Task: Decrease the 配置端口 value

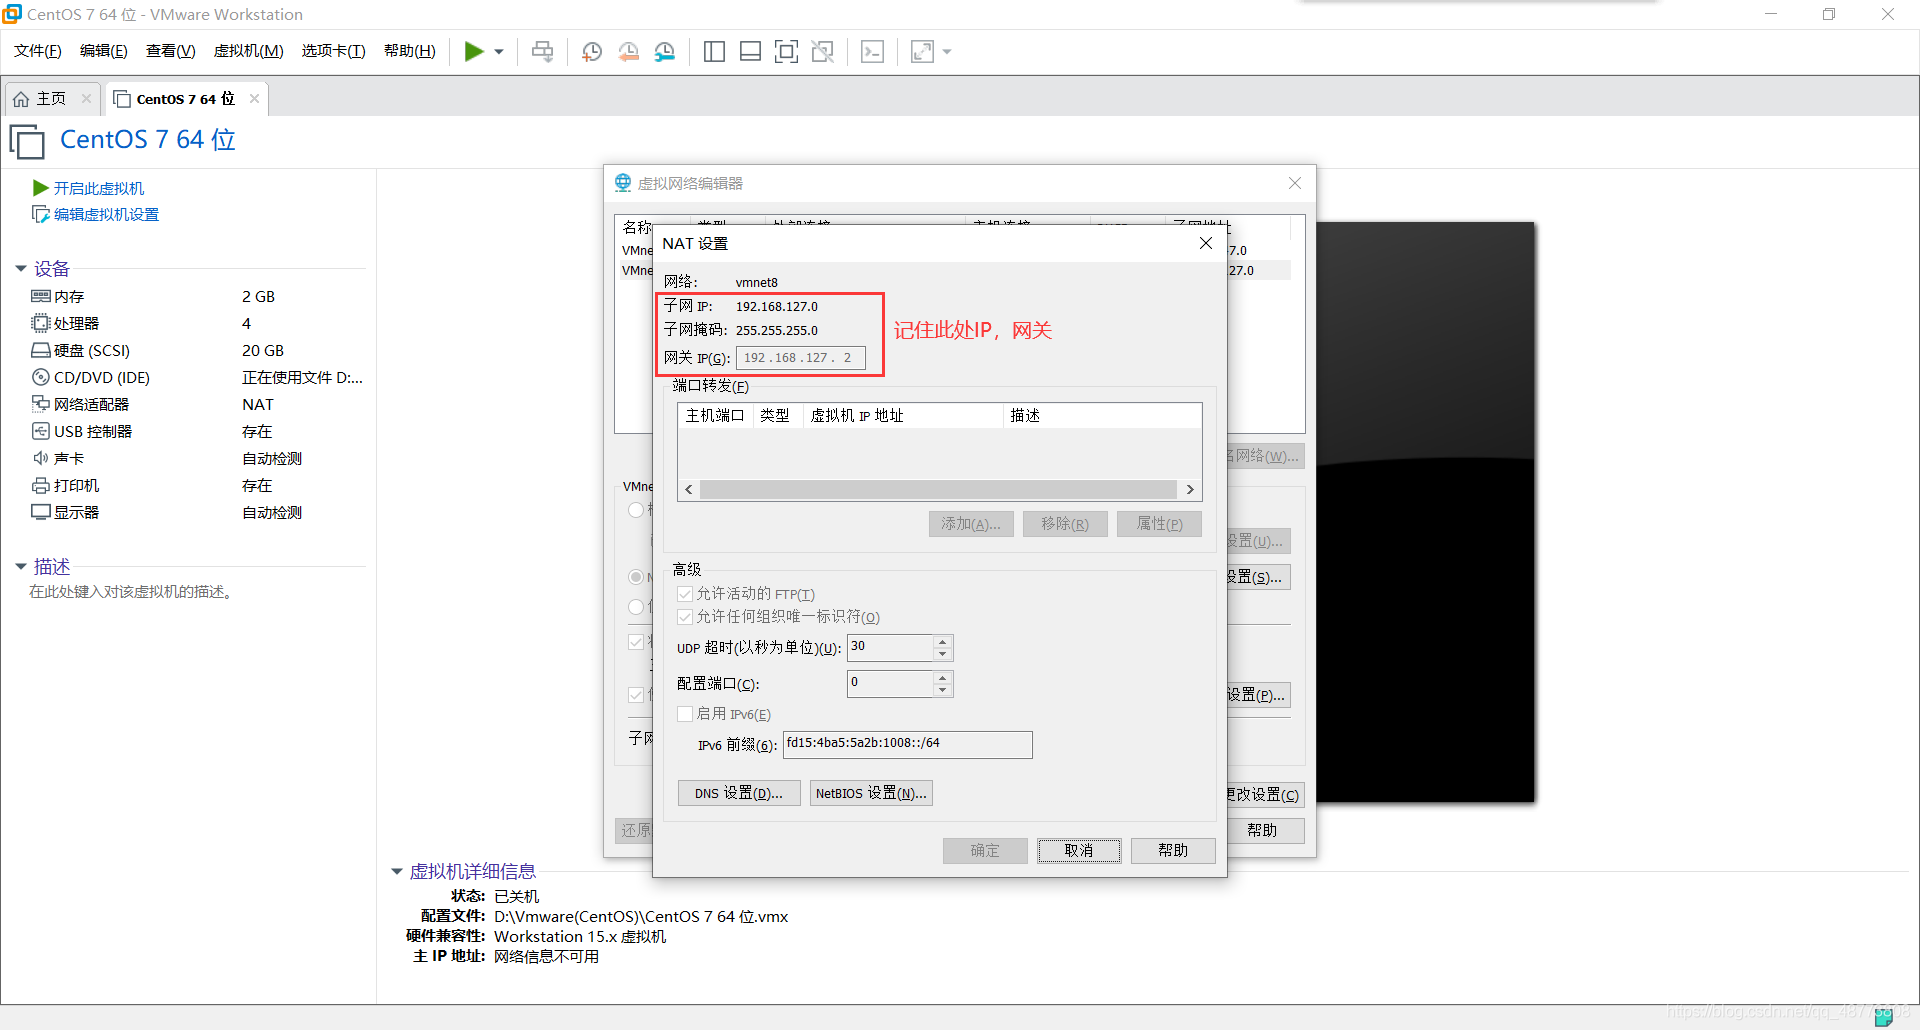Action: click(942, 691)
